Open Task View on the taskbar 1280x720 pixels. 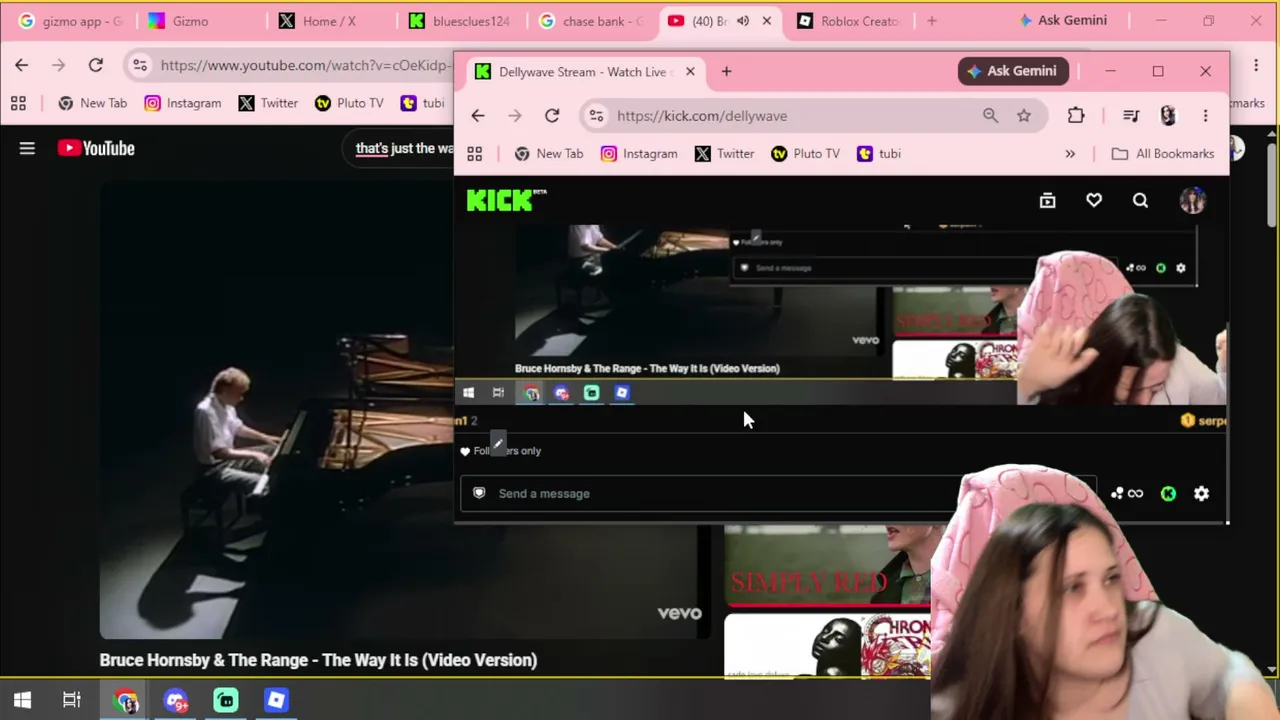(72, 700)
